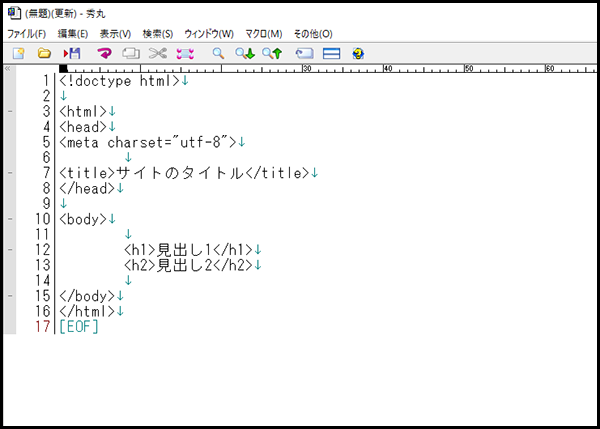Click the yellow Help globe icon
Viewport: 600px width, 429px height.
(359, 53)
